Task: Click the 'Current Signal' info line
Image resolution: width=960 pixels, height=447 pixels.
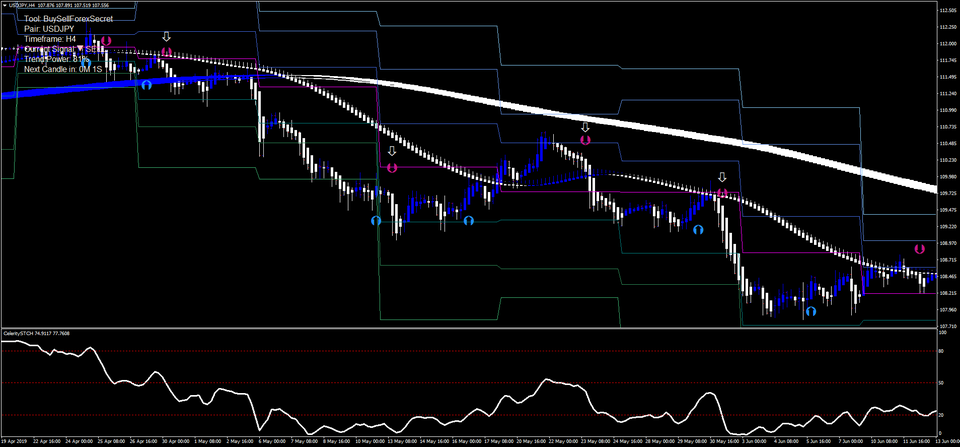Action: coord(64,49)
